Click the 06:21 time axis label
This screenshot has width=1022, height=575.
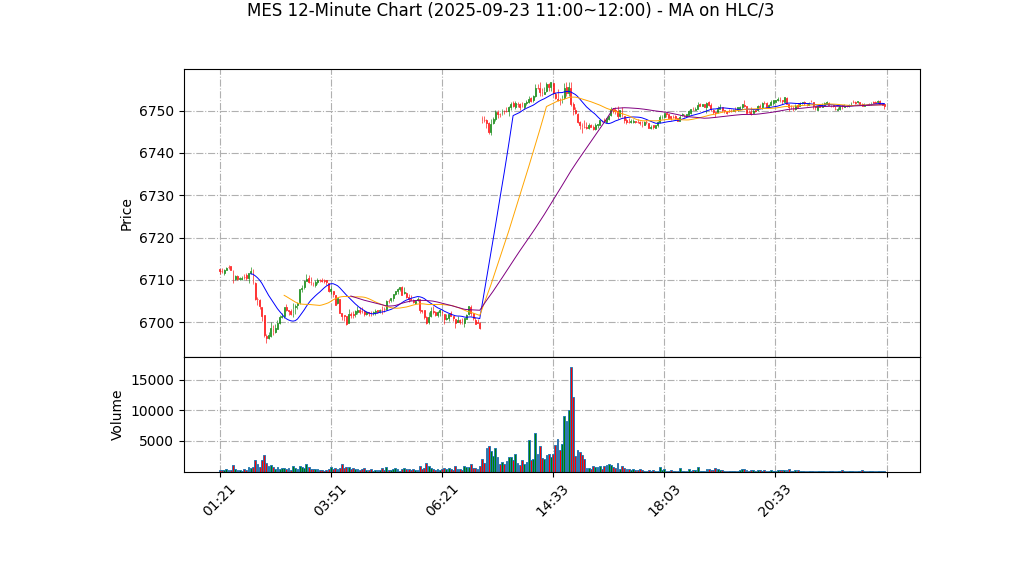[441, 500]
